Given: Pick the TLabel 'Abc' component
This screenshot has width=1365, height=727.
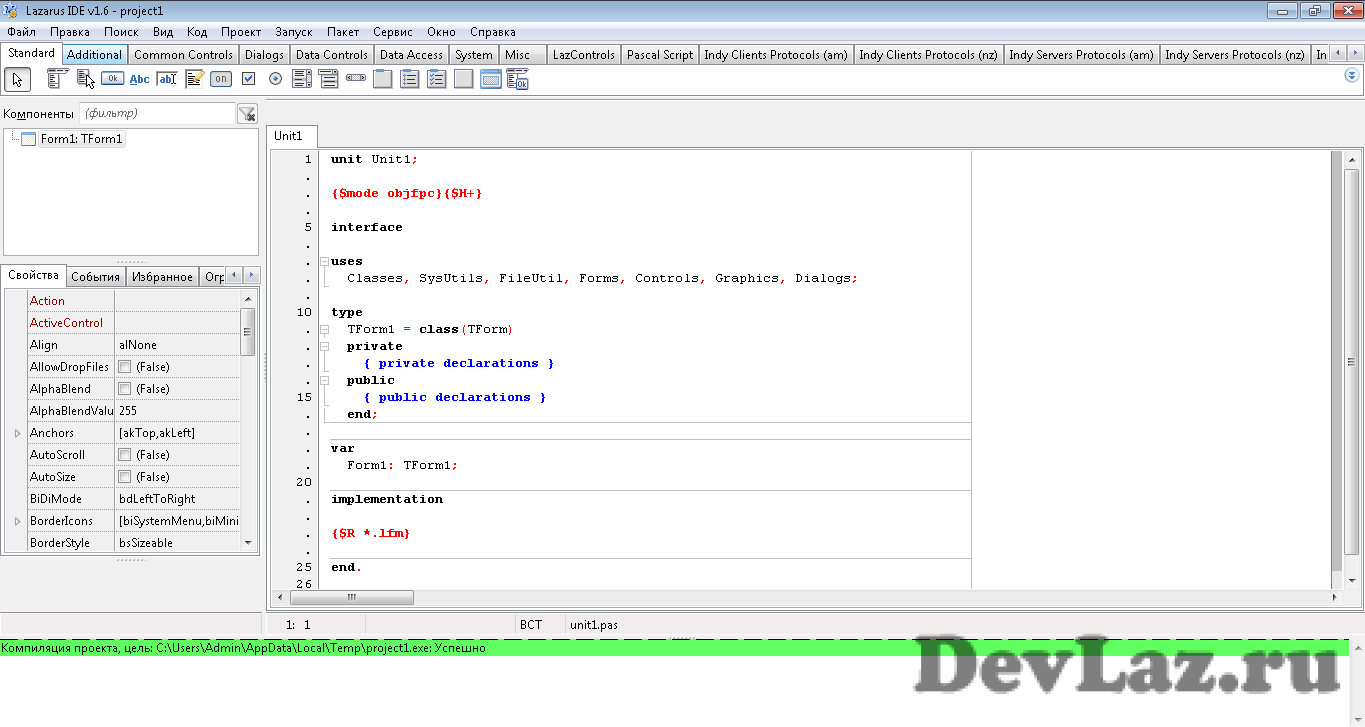Looking at the screenshot, I should (140, 79).
